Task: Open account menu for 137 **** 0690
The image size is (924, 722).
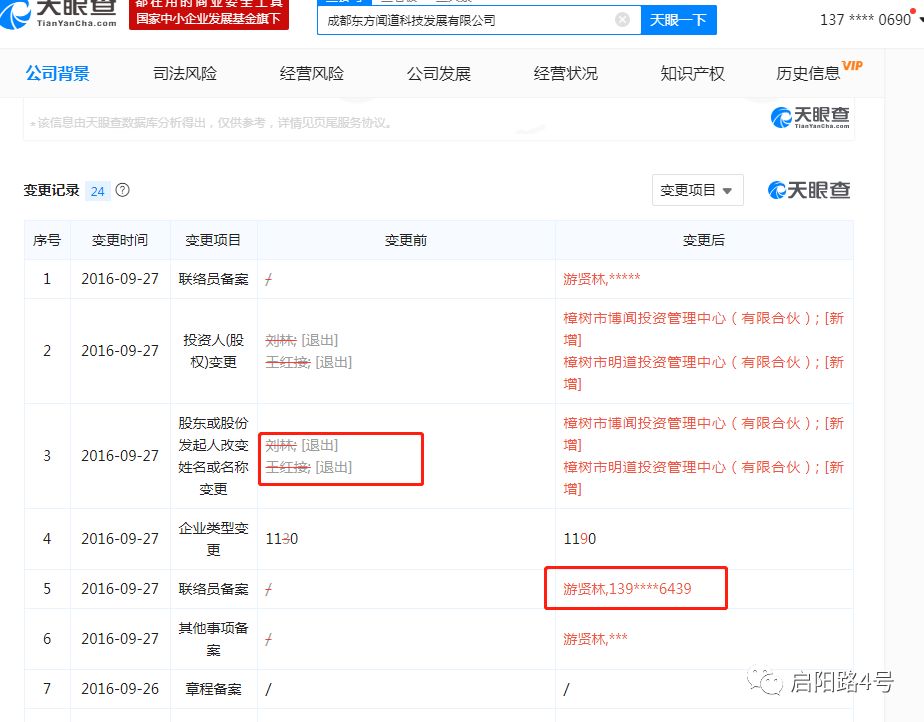Action: 871,20
